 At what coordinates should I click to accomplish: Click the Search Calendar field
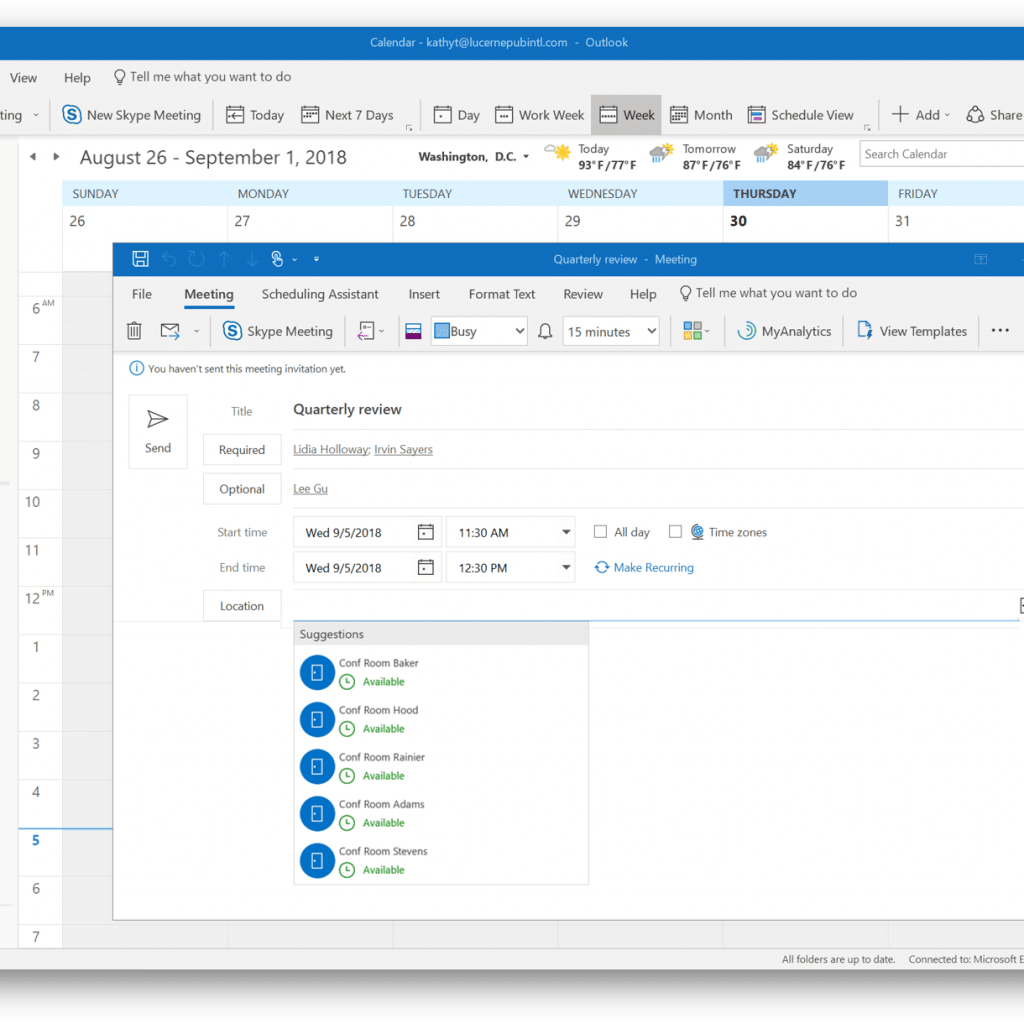pos(940,154)
